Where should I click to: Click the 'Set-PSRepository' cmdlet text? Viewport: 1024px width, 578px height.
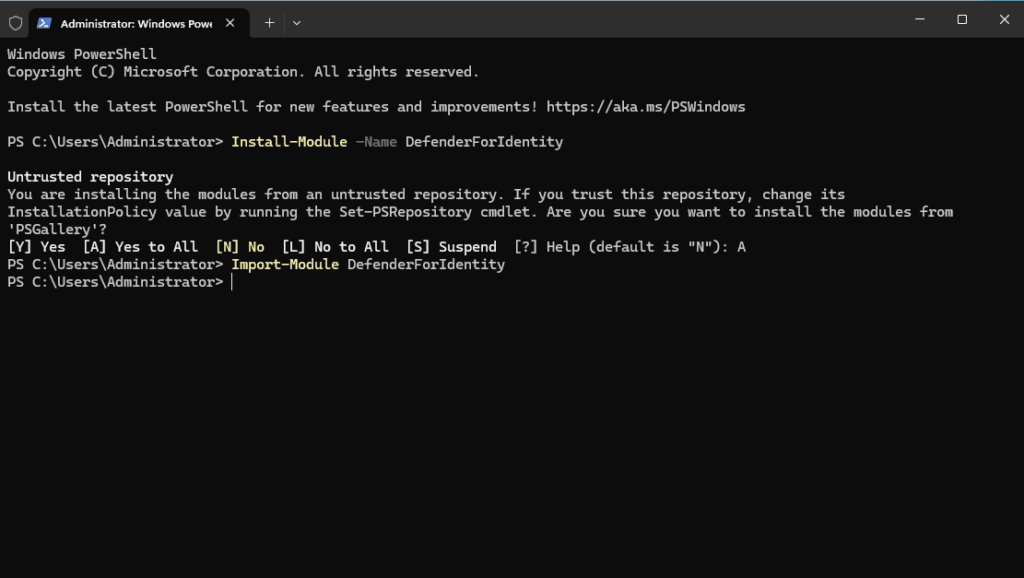tap(406, 212)
